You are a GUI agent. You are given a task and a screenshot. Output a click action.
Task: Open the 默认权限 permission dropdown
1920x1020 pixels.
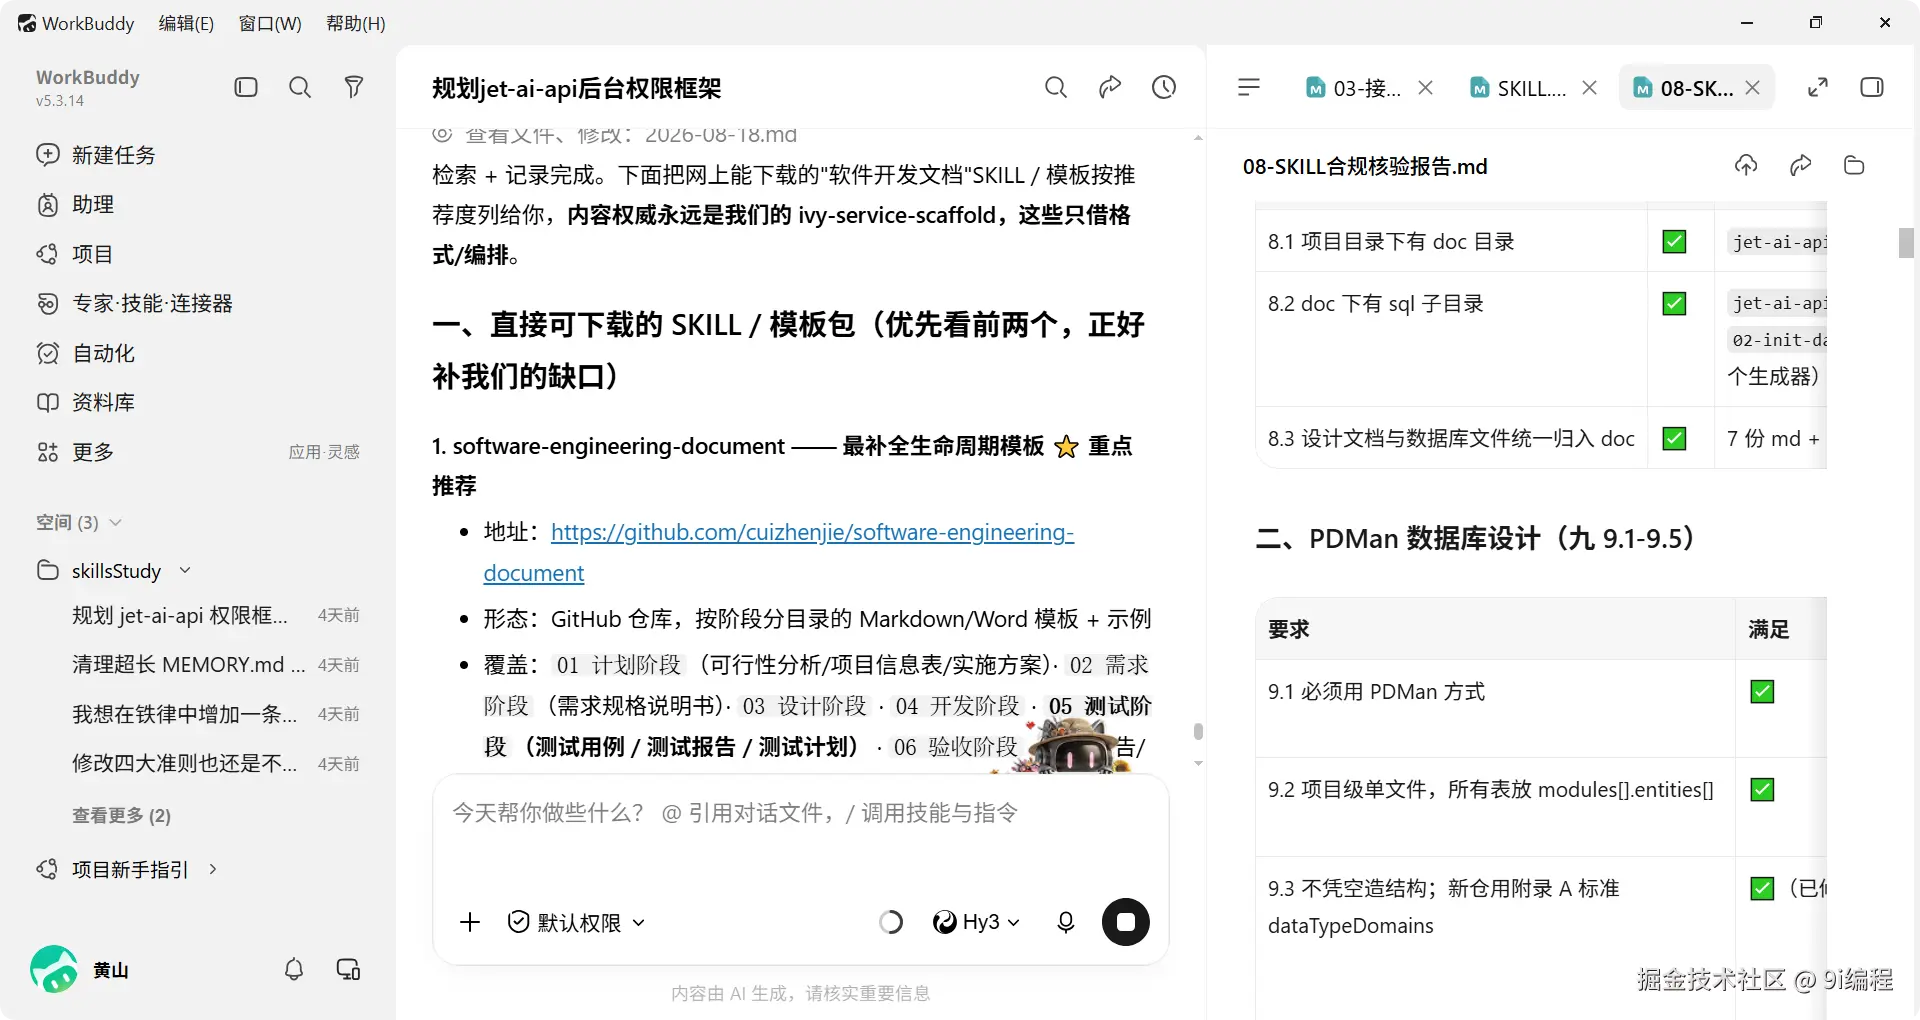[x=576, y=922]
